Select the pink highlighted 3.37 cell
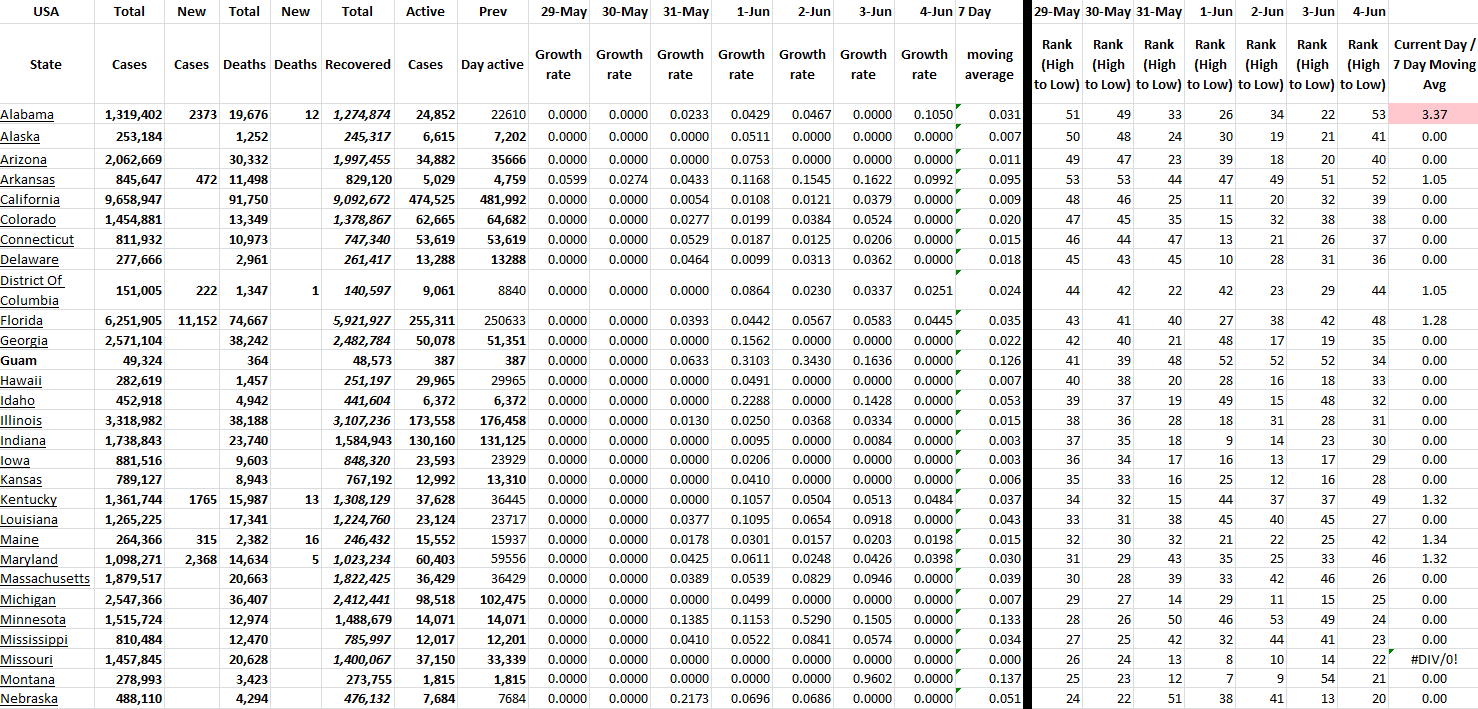This screenshot has width=1478, height=709. pyautogui.click(x=1434, y=115)
